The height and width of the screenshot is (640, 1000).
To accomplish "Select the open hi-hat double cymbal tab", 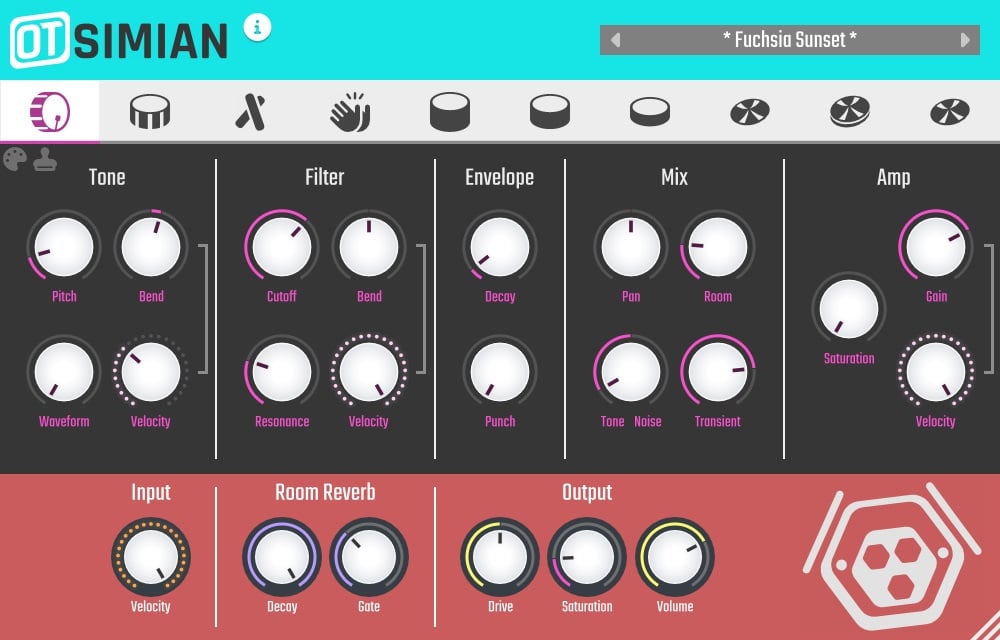I will point(849,112).
